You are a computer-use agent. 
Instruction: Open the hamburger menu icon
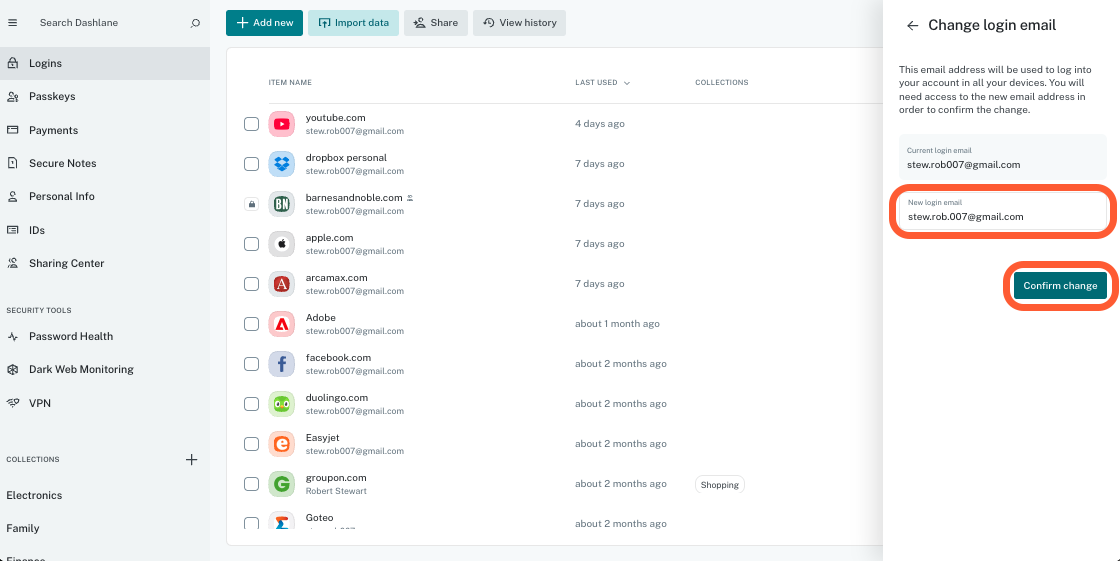click(x=12, y=23)
